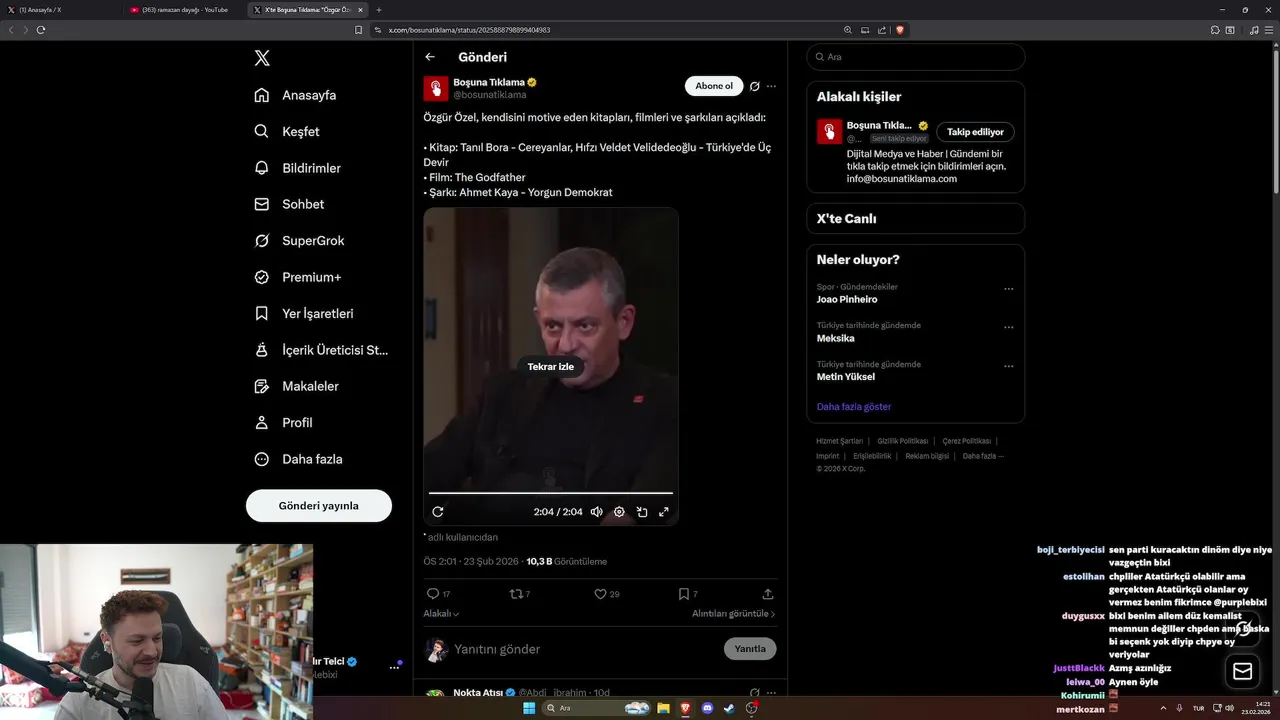This screenshot has width=1280, height=720.
Task: Click Tekrar izle on the video
Action: click(551, 366)
